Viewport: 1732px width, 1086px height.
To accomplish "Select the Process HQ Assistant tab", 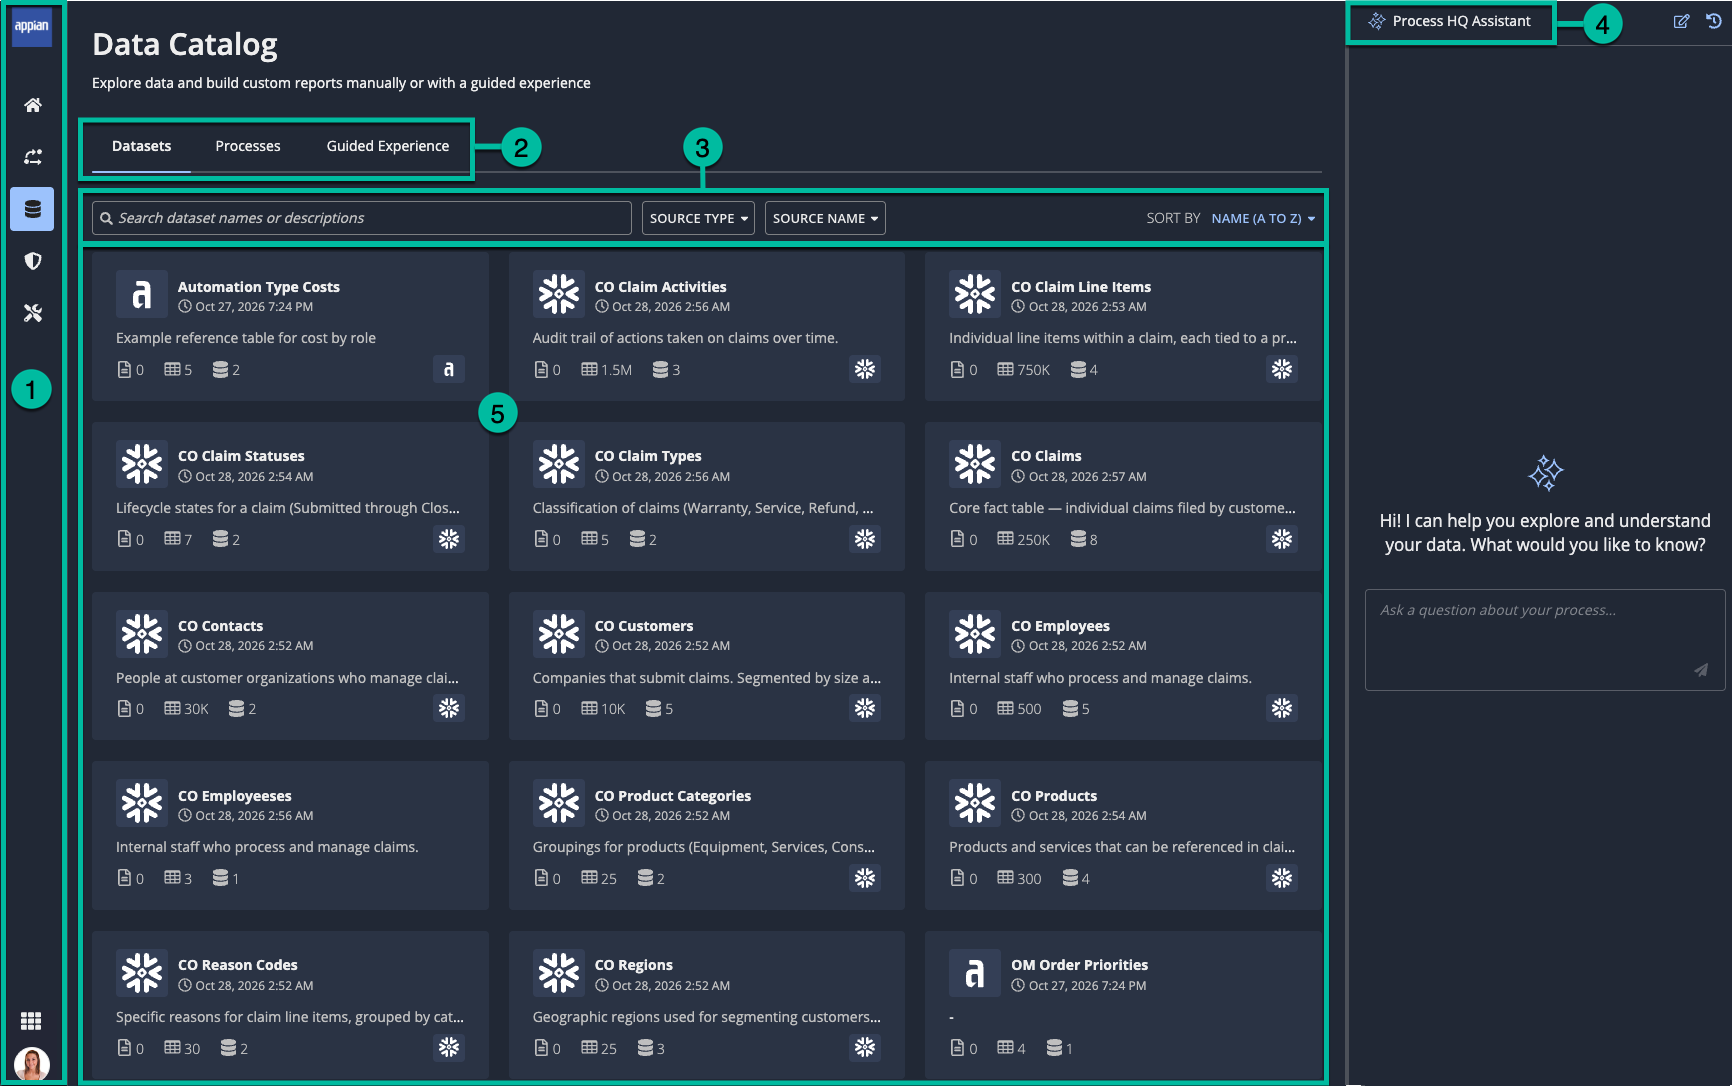I will (1451, 21).
